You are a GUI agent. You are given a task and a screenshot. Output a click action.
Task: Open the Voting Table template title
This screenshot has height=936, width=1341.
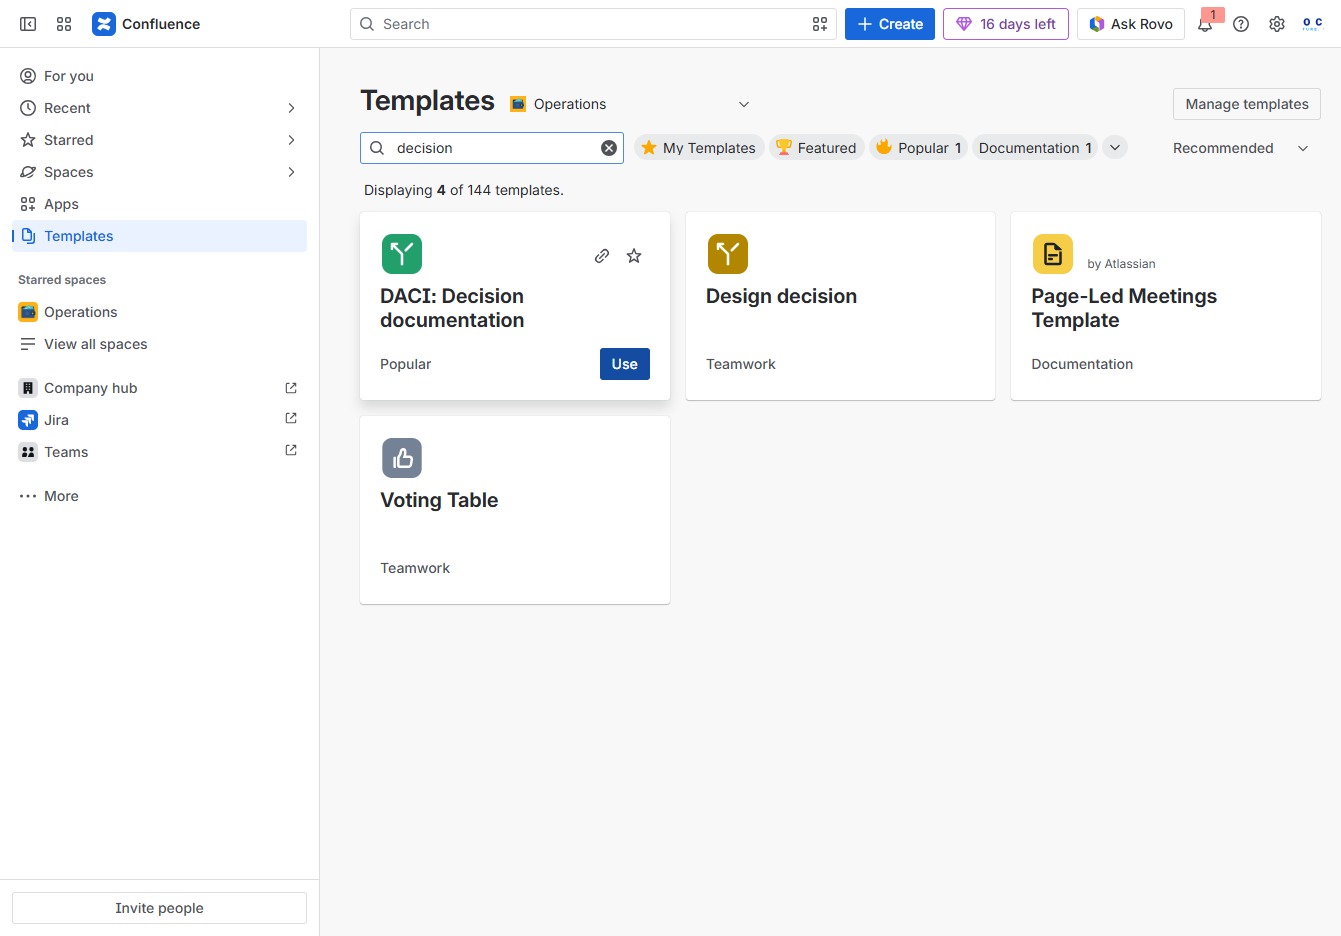[x=439, y=500]
